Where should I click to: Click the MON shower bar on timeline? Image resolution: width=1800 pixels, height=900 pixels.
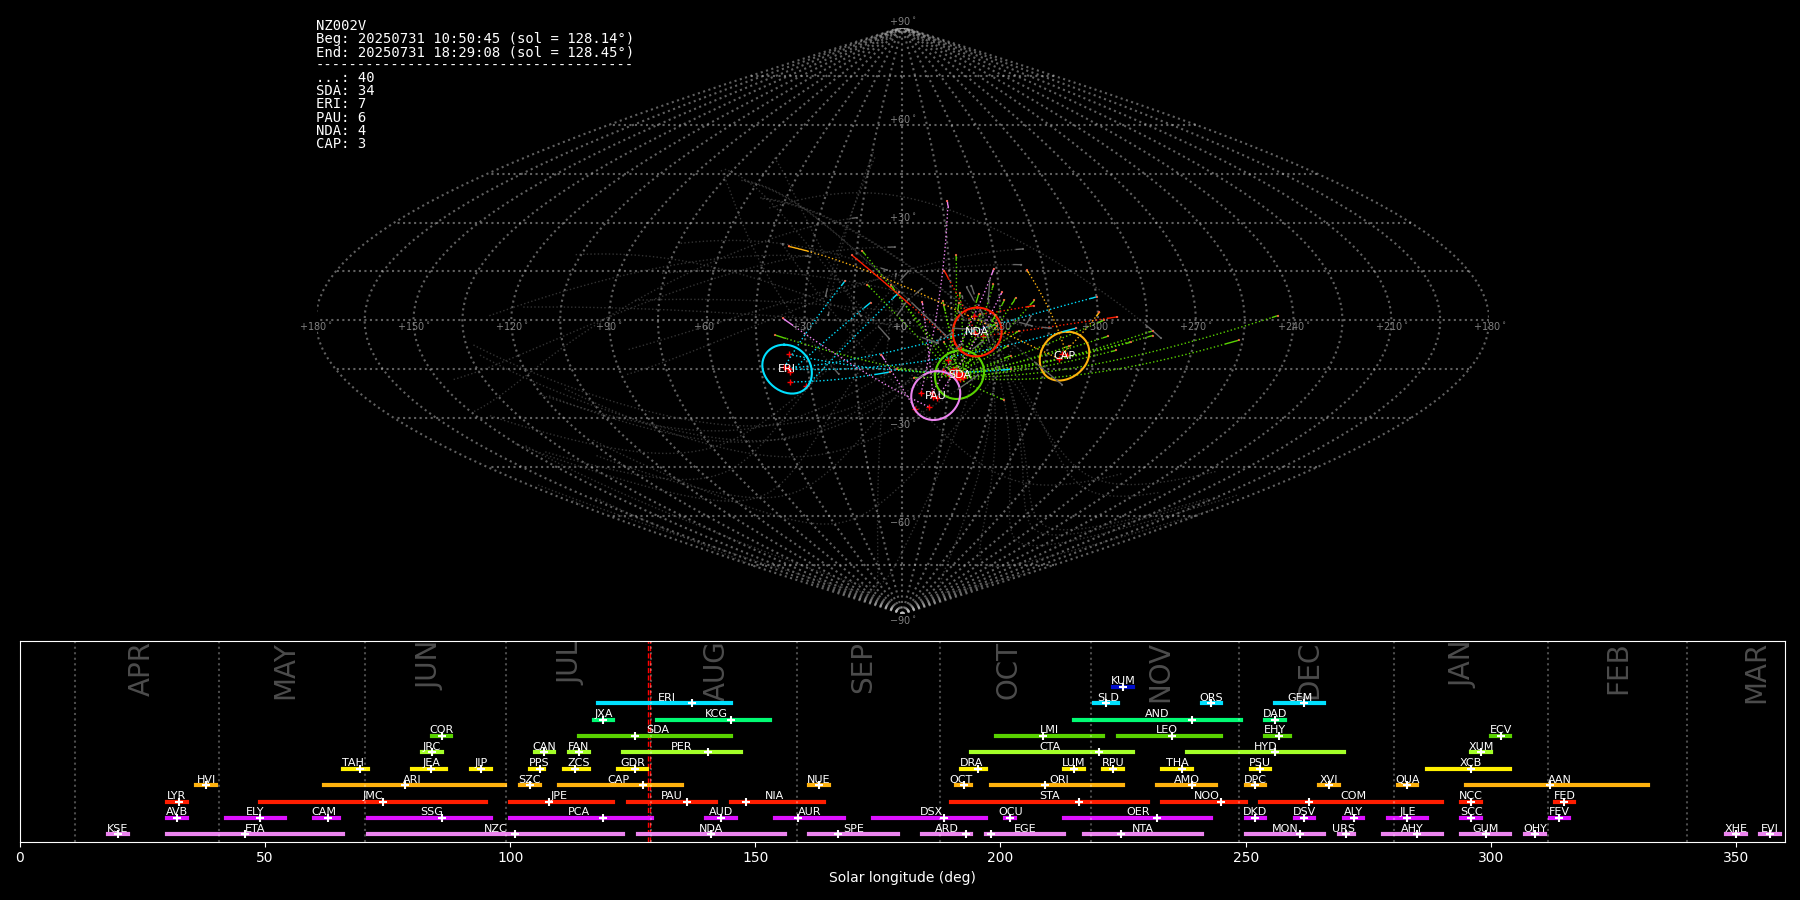(1285, 834)
